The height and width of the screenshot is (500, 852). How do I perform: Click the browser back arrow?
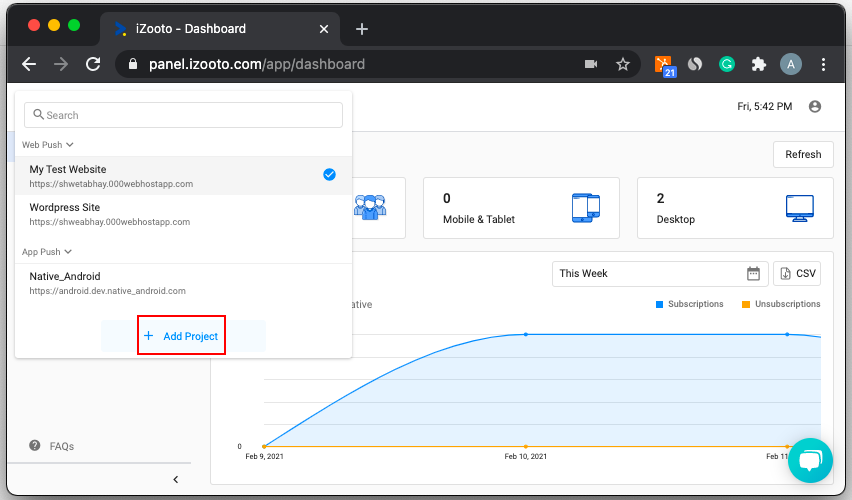pyautogui.click(x=29, y=64)
